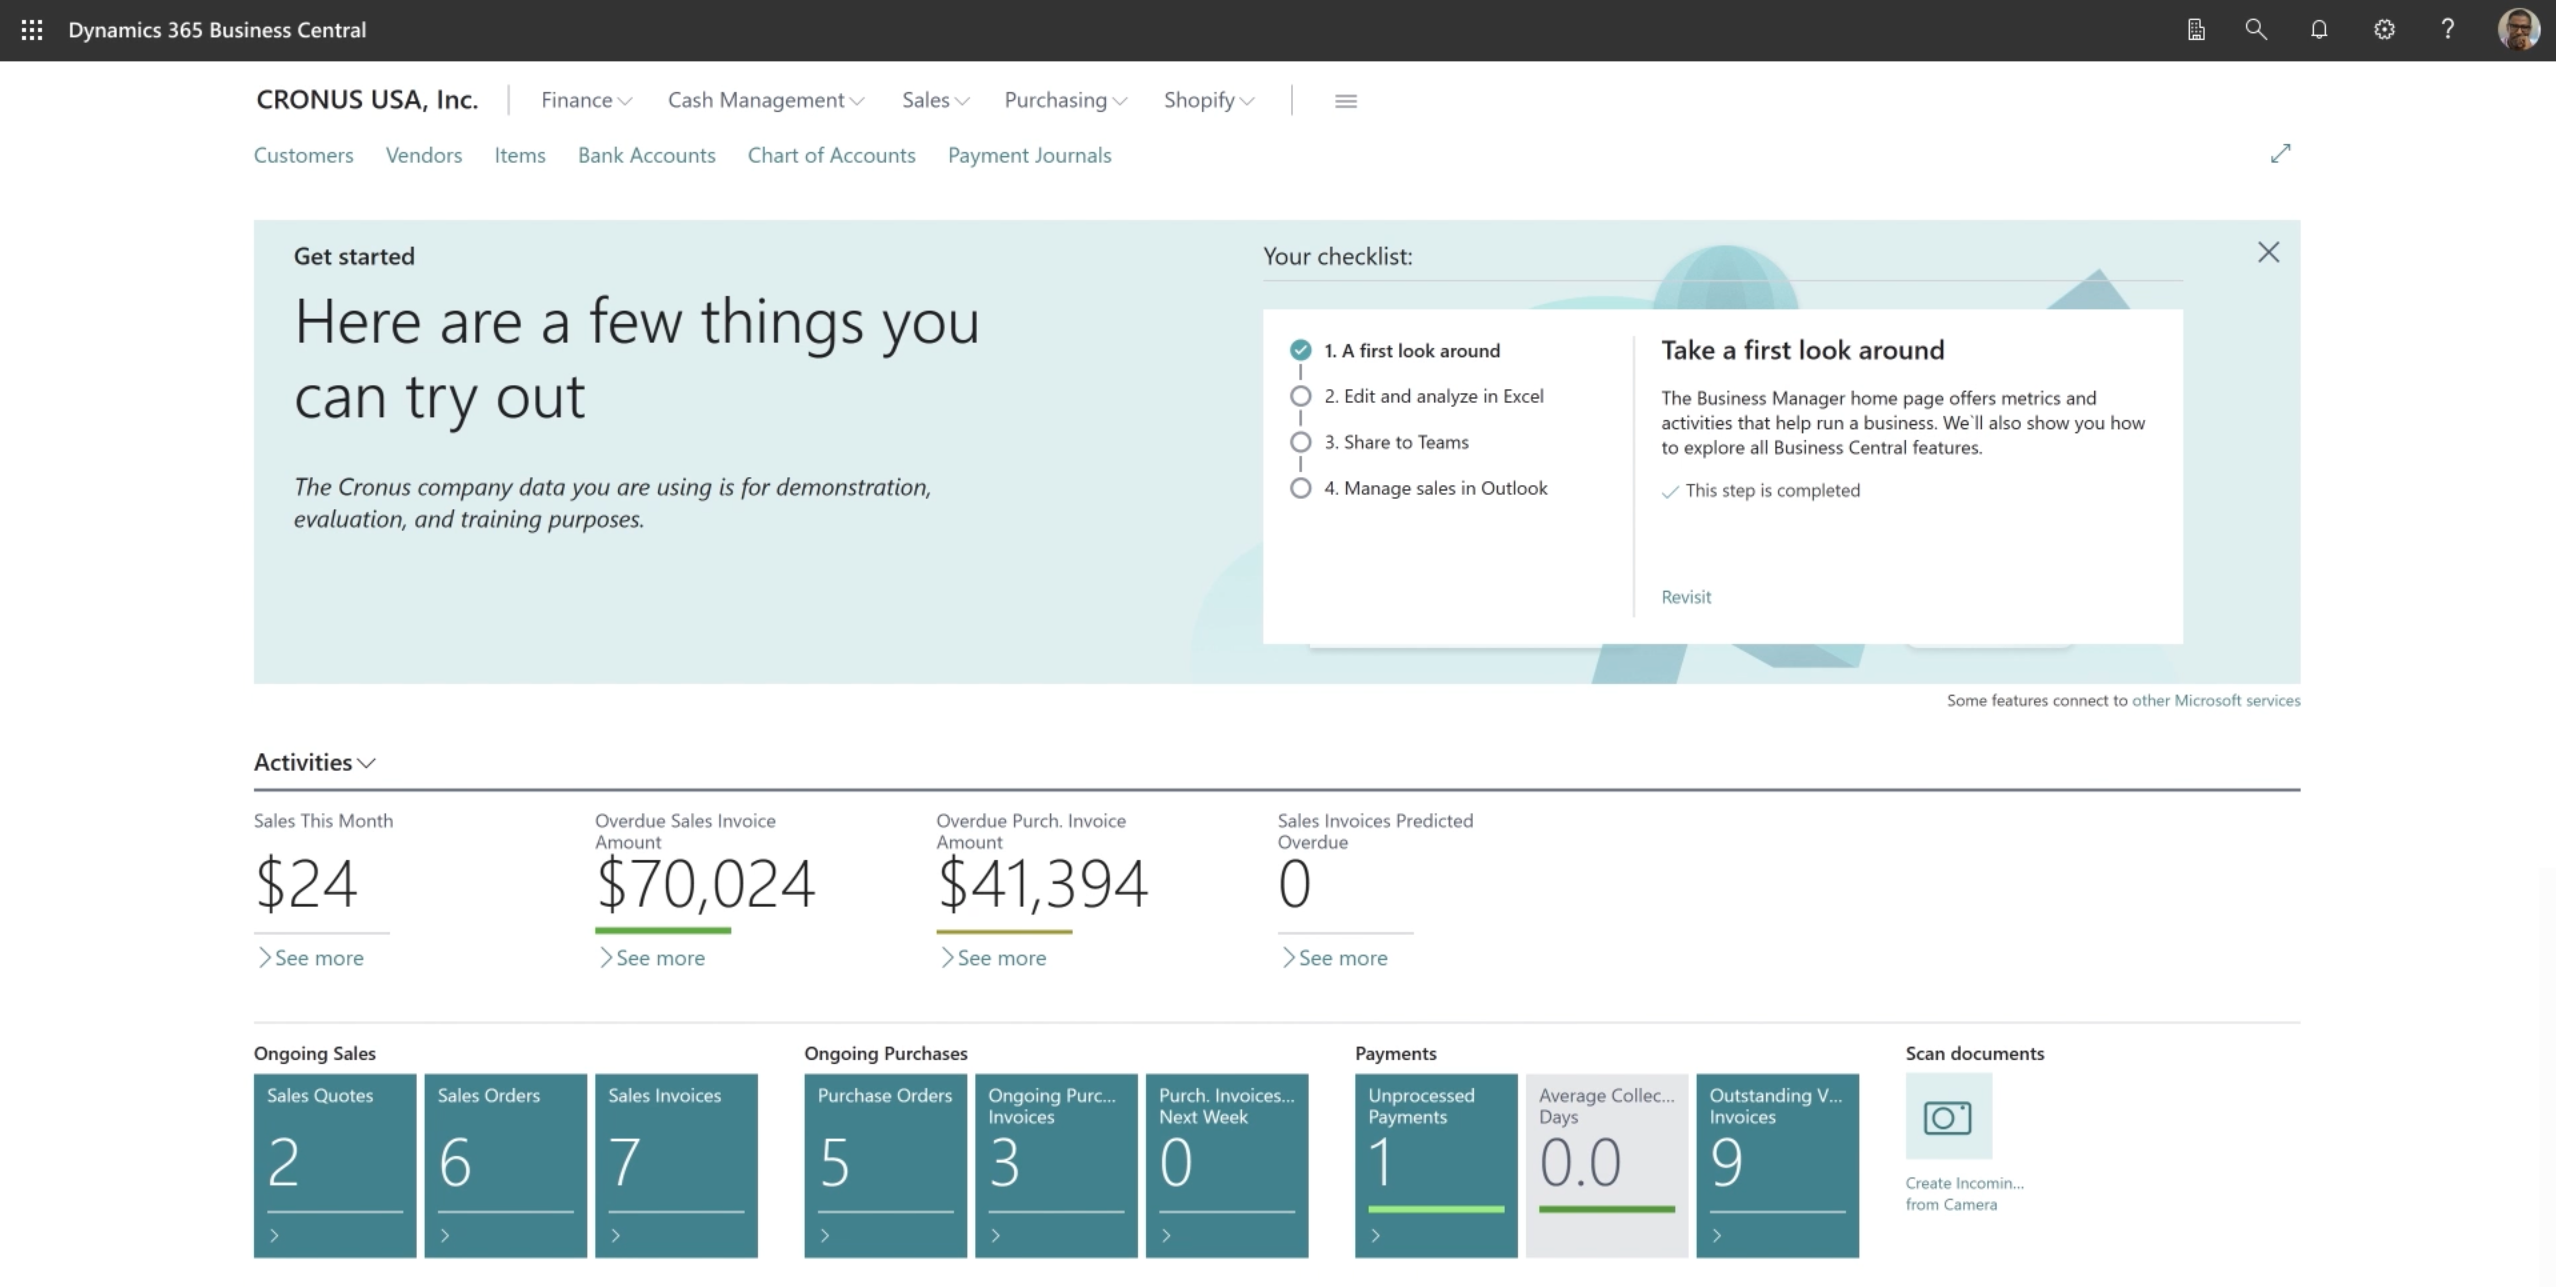Open the Outstanding Vendor Invoices tile count 9
This screenshot has height=1287, width=2556.
1727,1162
